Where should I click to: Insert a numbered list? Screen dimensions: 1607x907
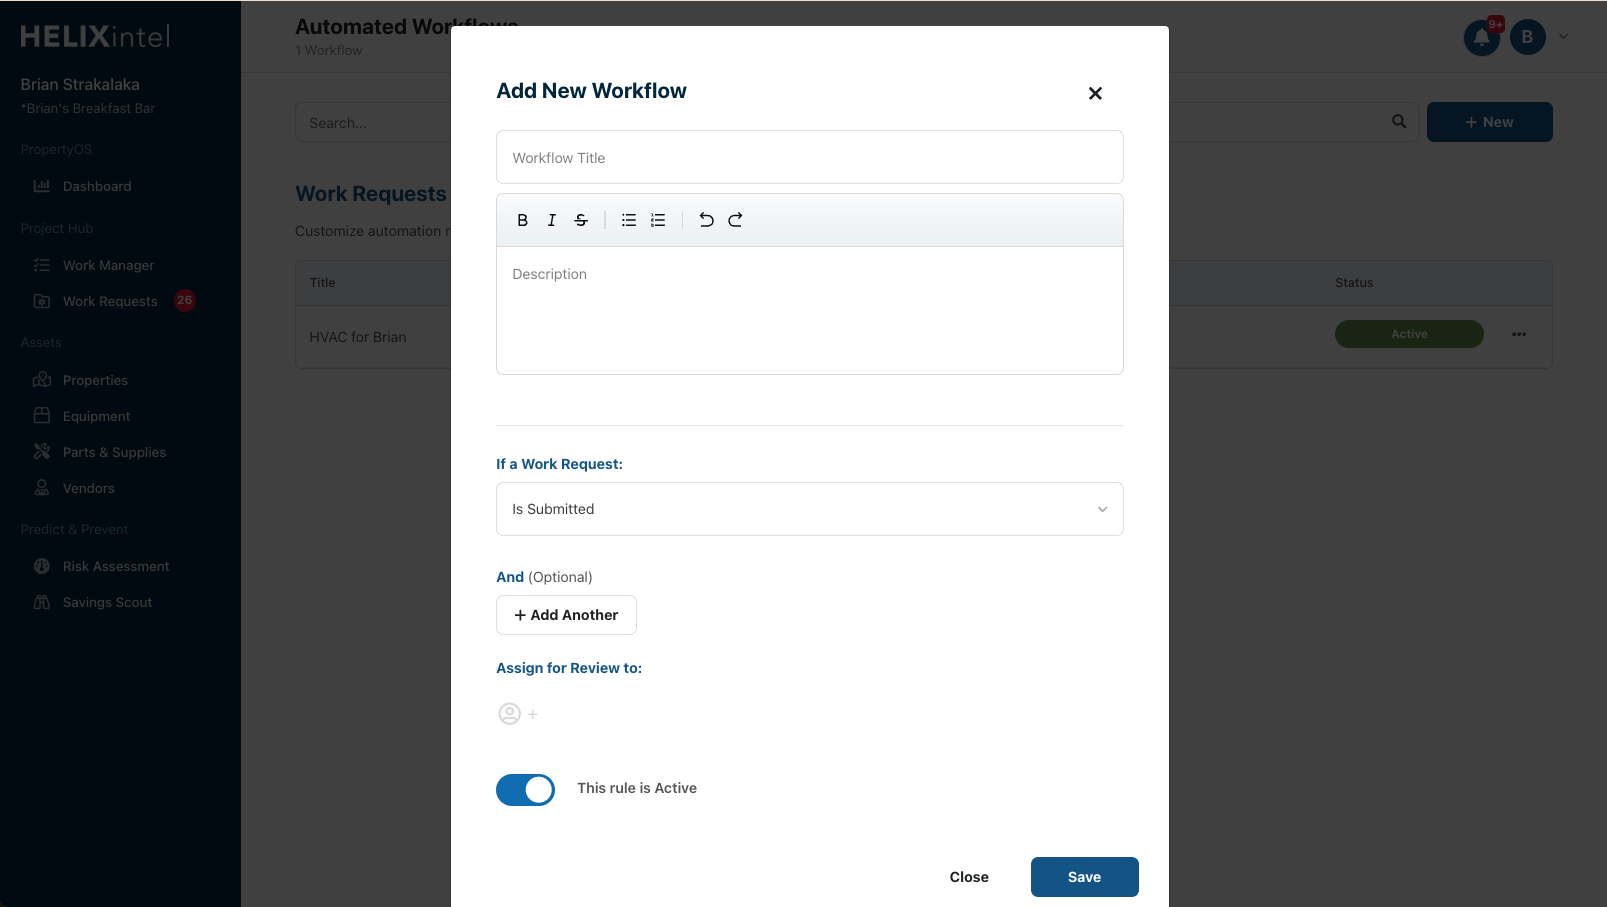(x=658, y=220)
